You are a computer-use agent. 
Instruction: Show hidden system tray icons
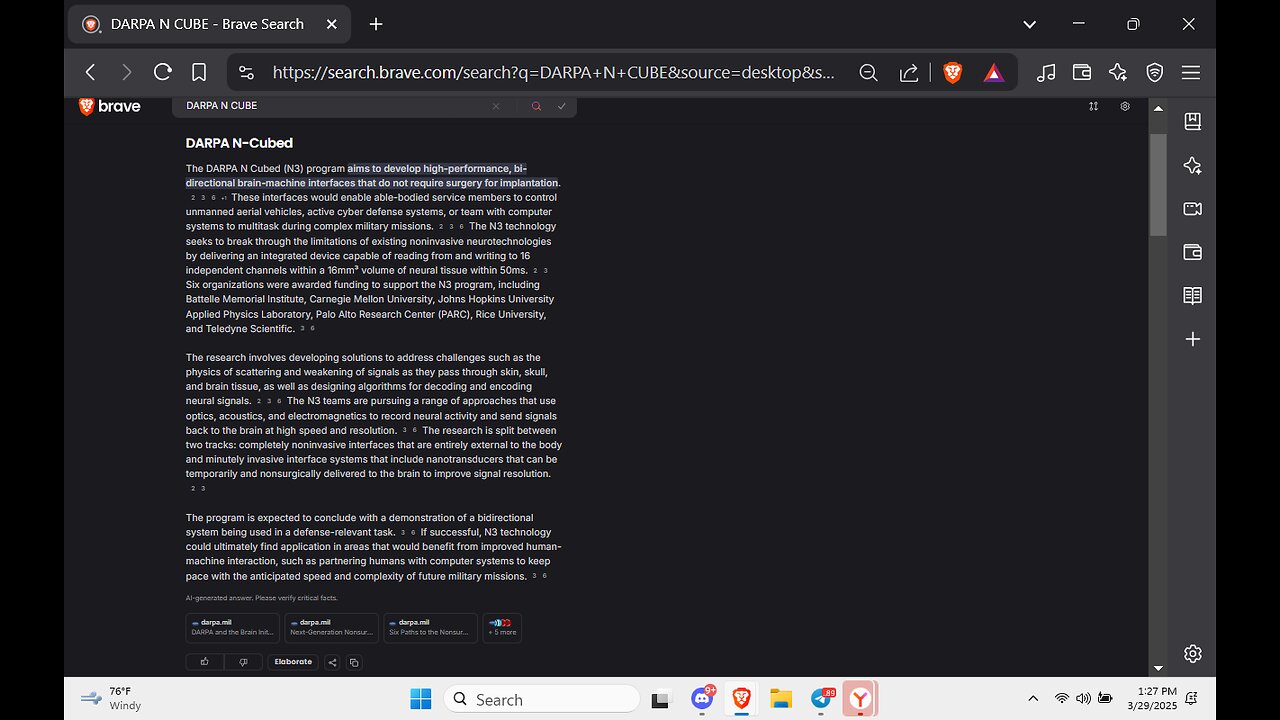pyautogui.click(x=1033, y=699)
